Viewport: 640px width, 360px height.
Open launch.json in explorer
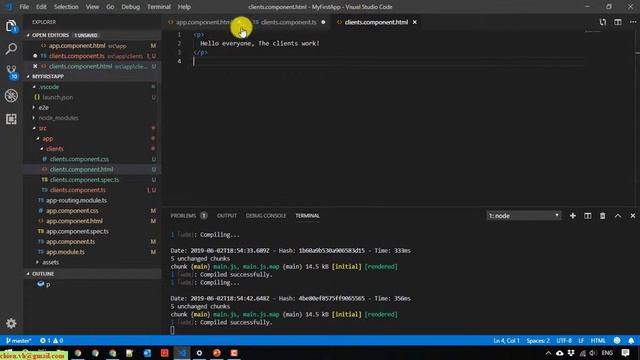coord(58,97)
